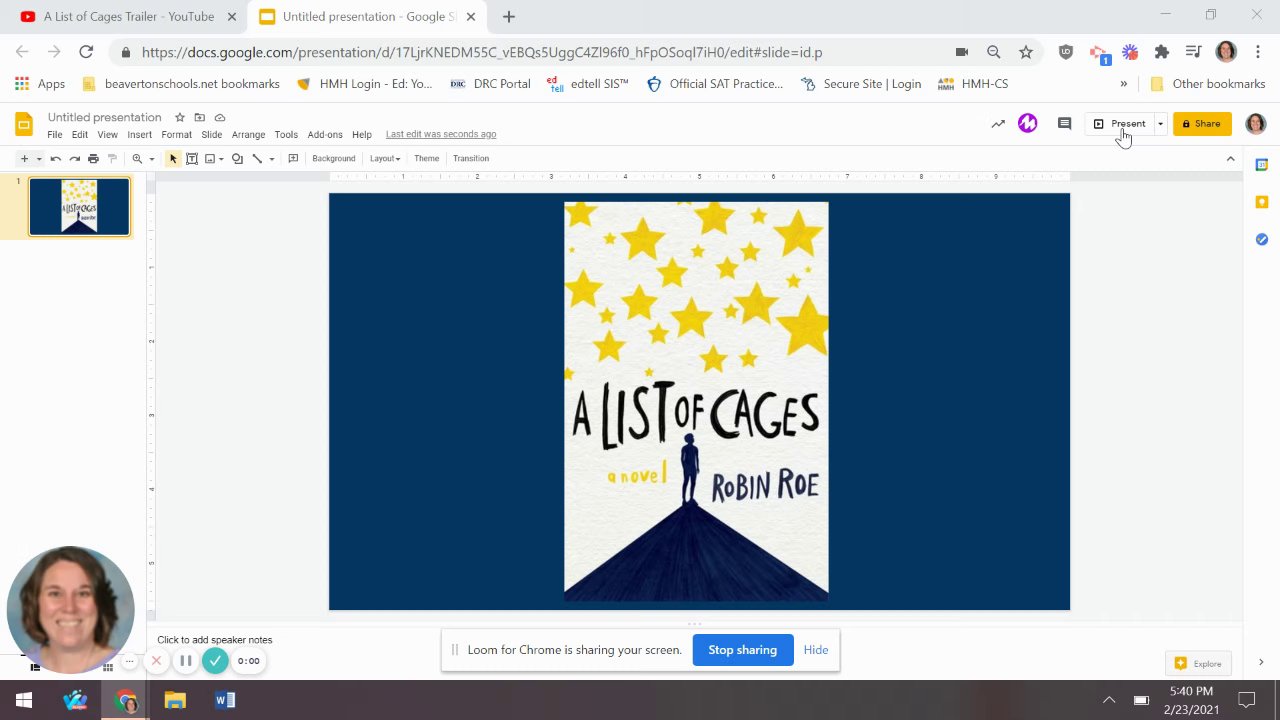Print the presentation
Screen dimensions: 1280x720
coord(93,158)
